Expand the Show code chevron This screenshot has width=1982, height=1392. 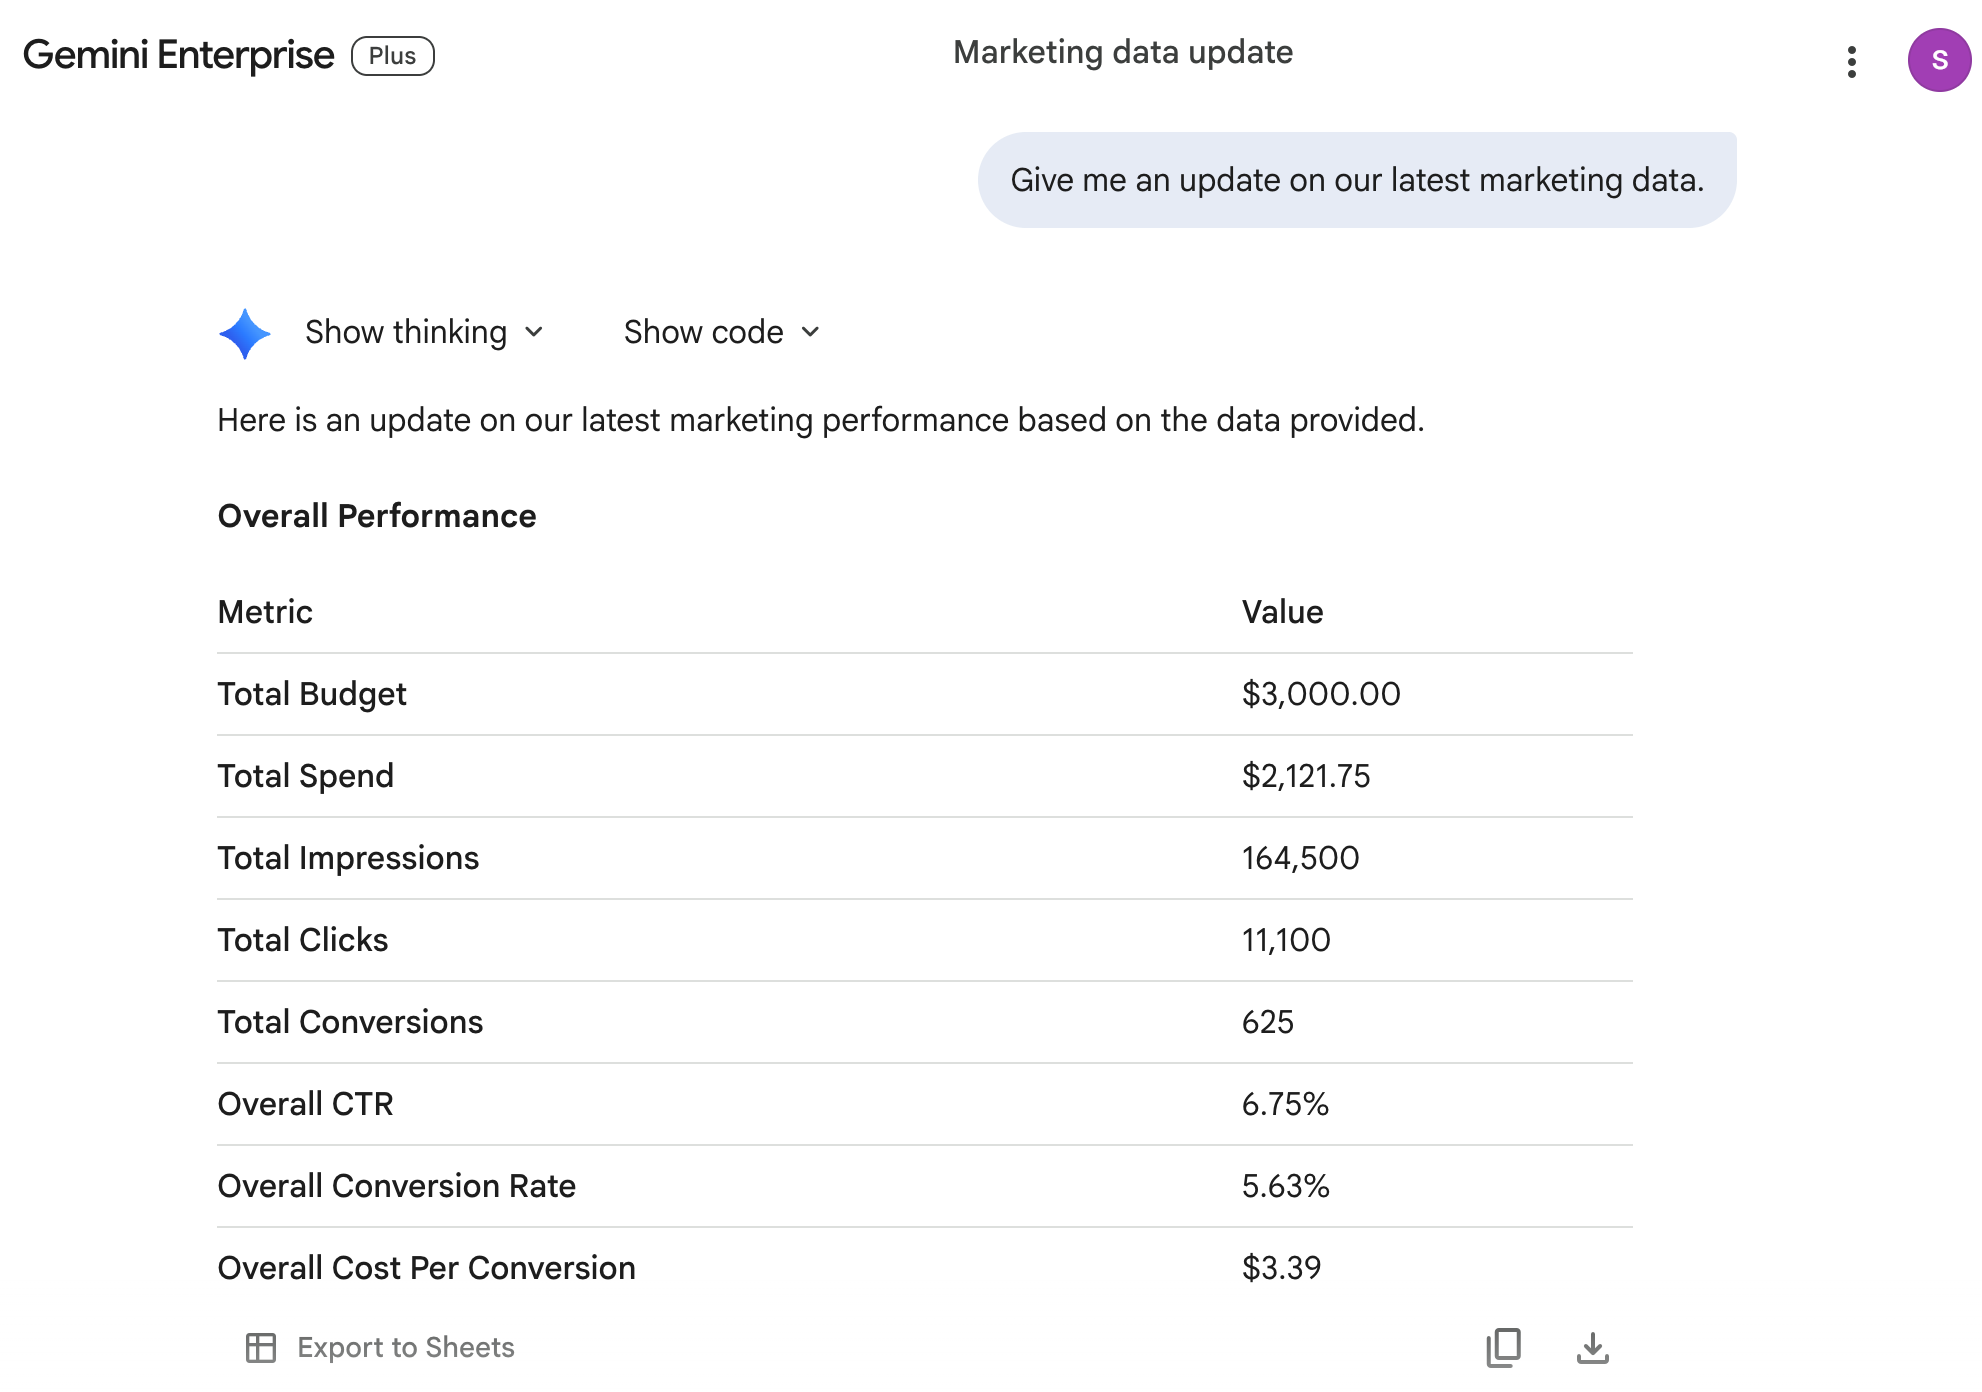pos(811,332)
